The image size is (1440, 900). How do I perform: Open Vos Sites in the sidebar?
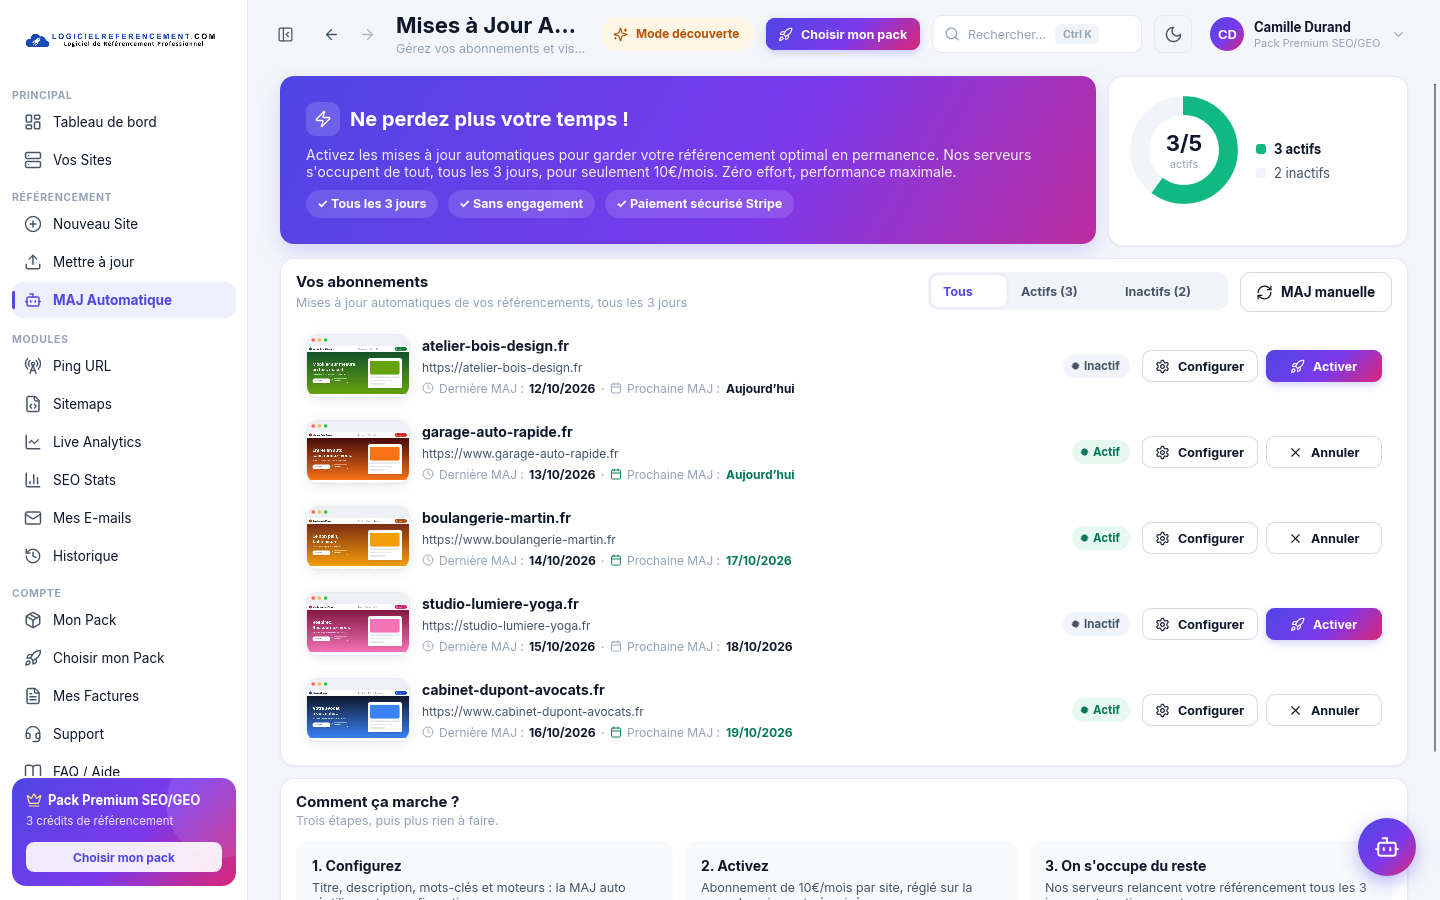coord(124,160)
